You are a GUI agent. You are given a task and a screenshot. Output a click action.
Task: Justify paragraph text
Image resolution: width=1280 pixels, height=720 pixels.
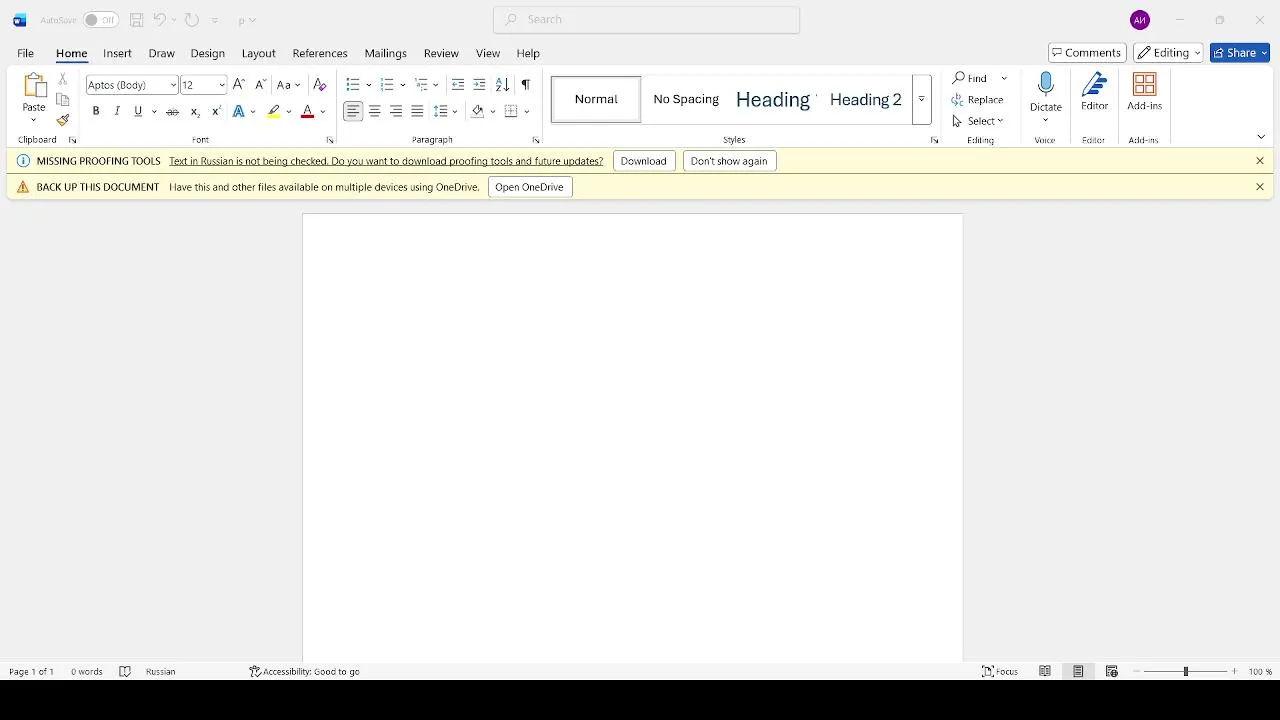point(417,112)
